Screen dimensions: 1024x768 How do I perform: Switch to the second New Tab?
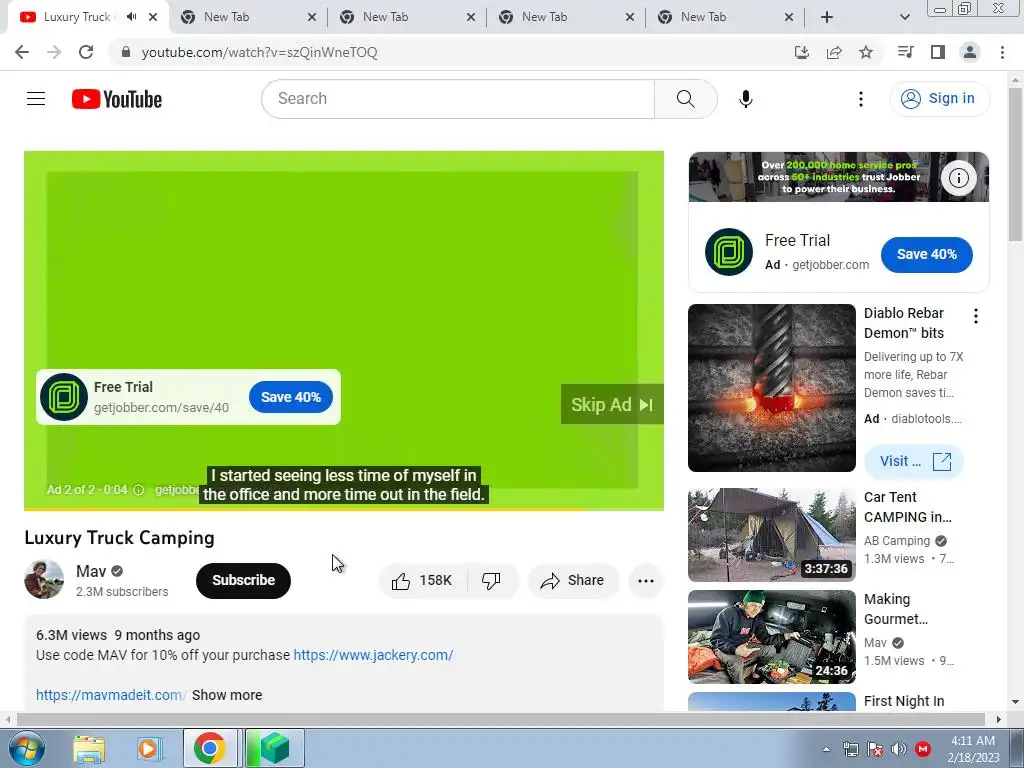pos(385,17)
